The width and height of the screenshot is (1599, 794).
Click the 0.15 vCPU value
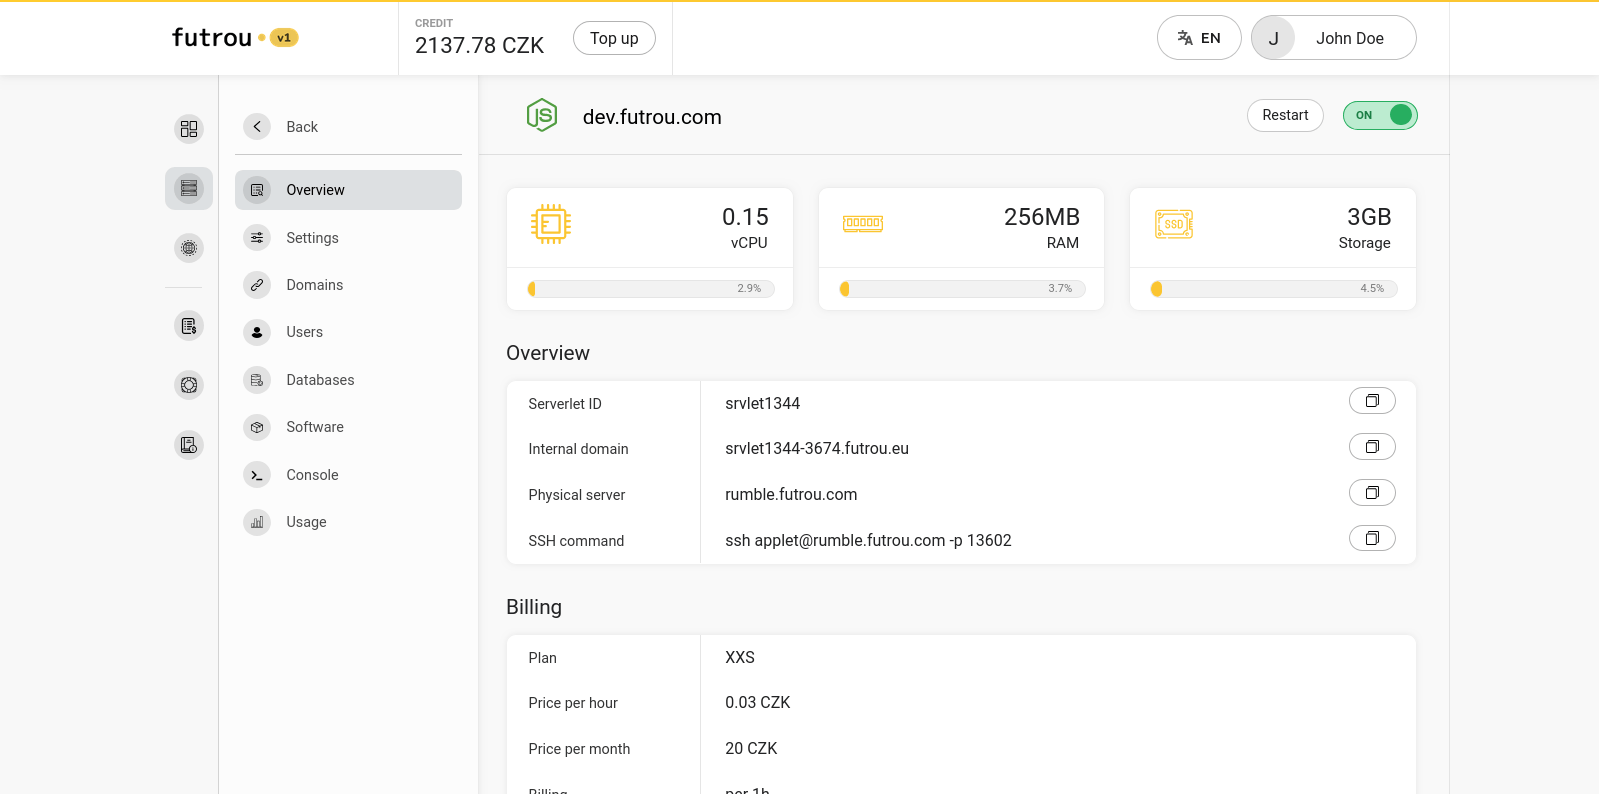(745, 217)
